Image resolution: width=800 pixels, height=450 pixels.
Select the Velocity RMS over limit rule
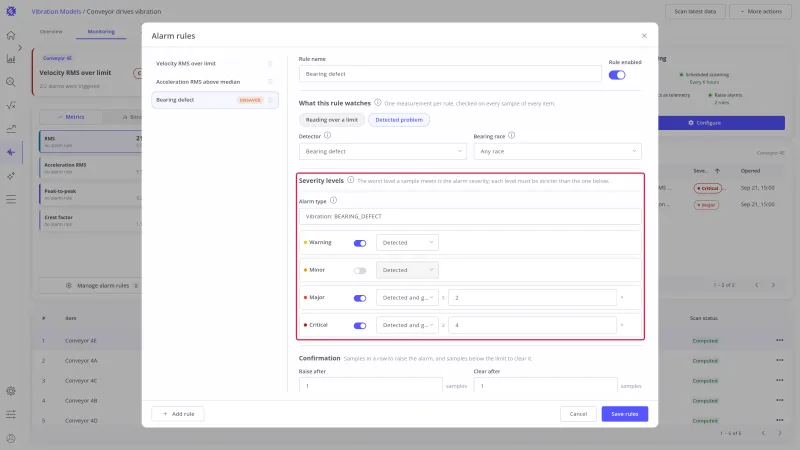coord(214,64)
